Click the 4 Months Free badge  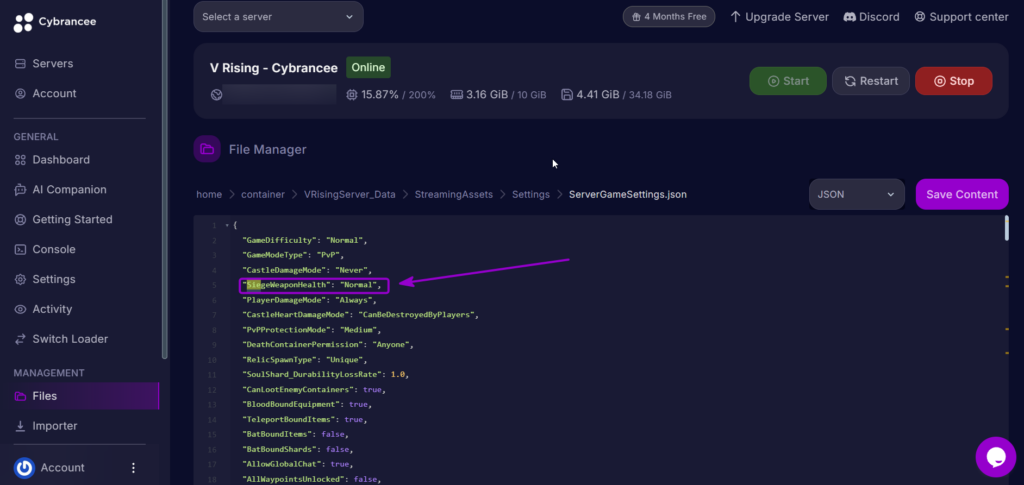pyautogui.click(x=669, y=17)
